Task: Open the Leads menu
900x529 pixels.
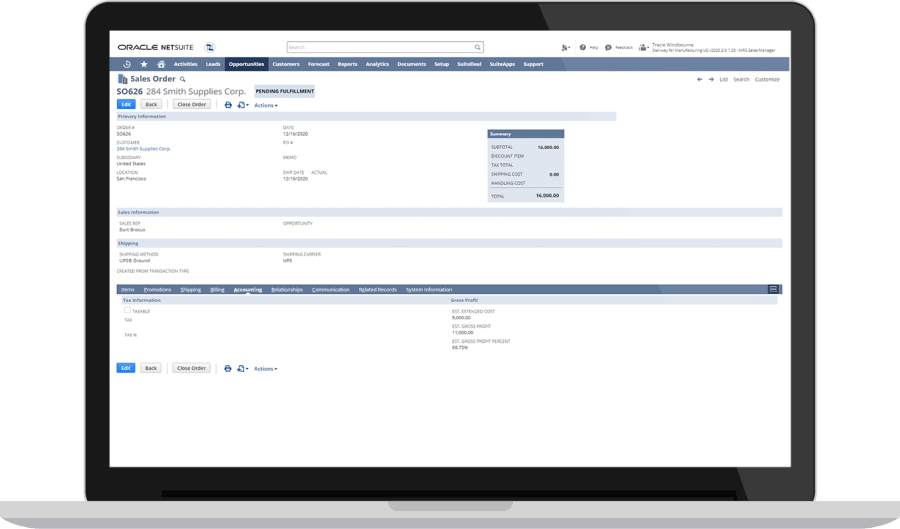Action: (x=213, y=64)
